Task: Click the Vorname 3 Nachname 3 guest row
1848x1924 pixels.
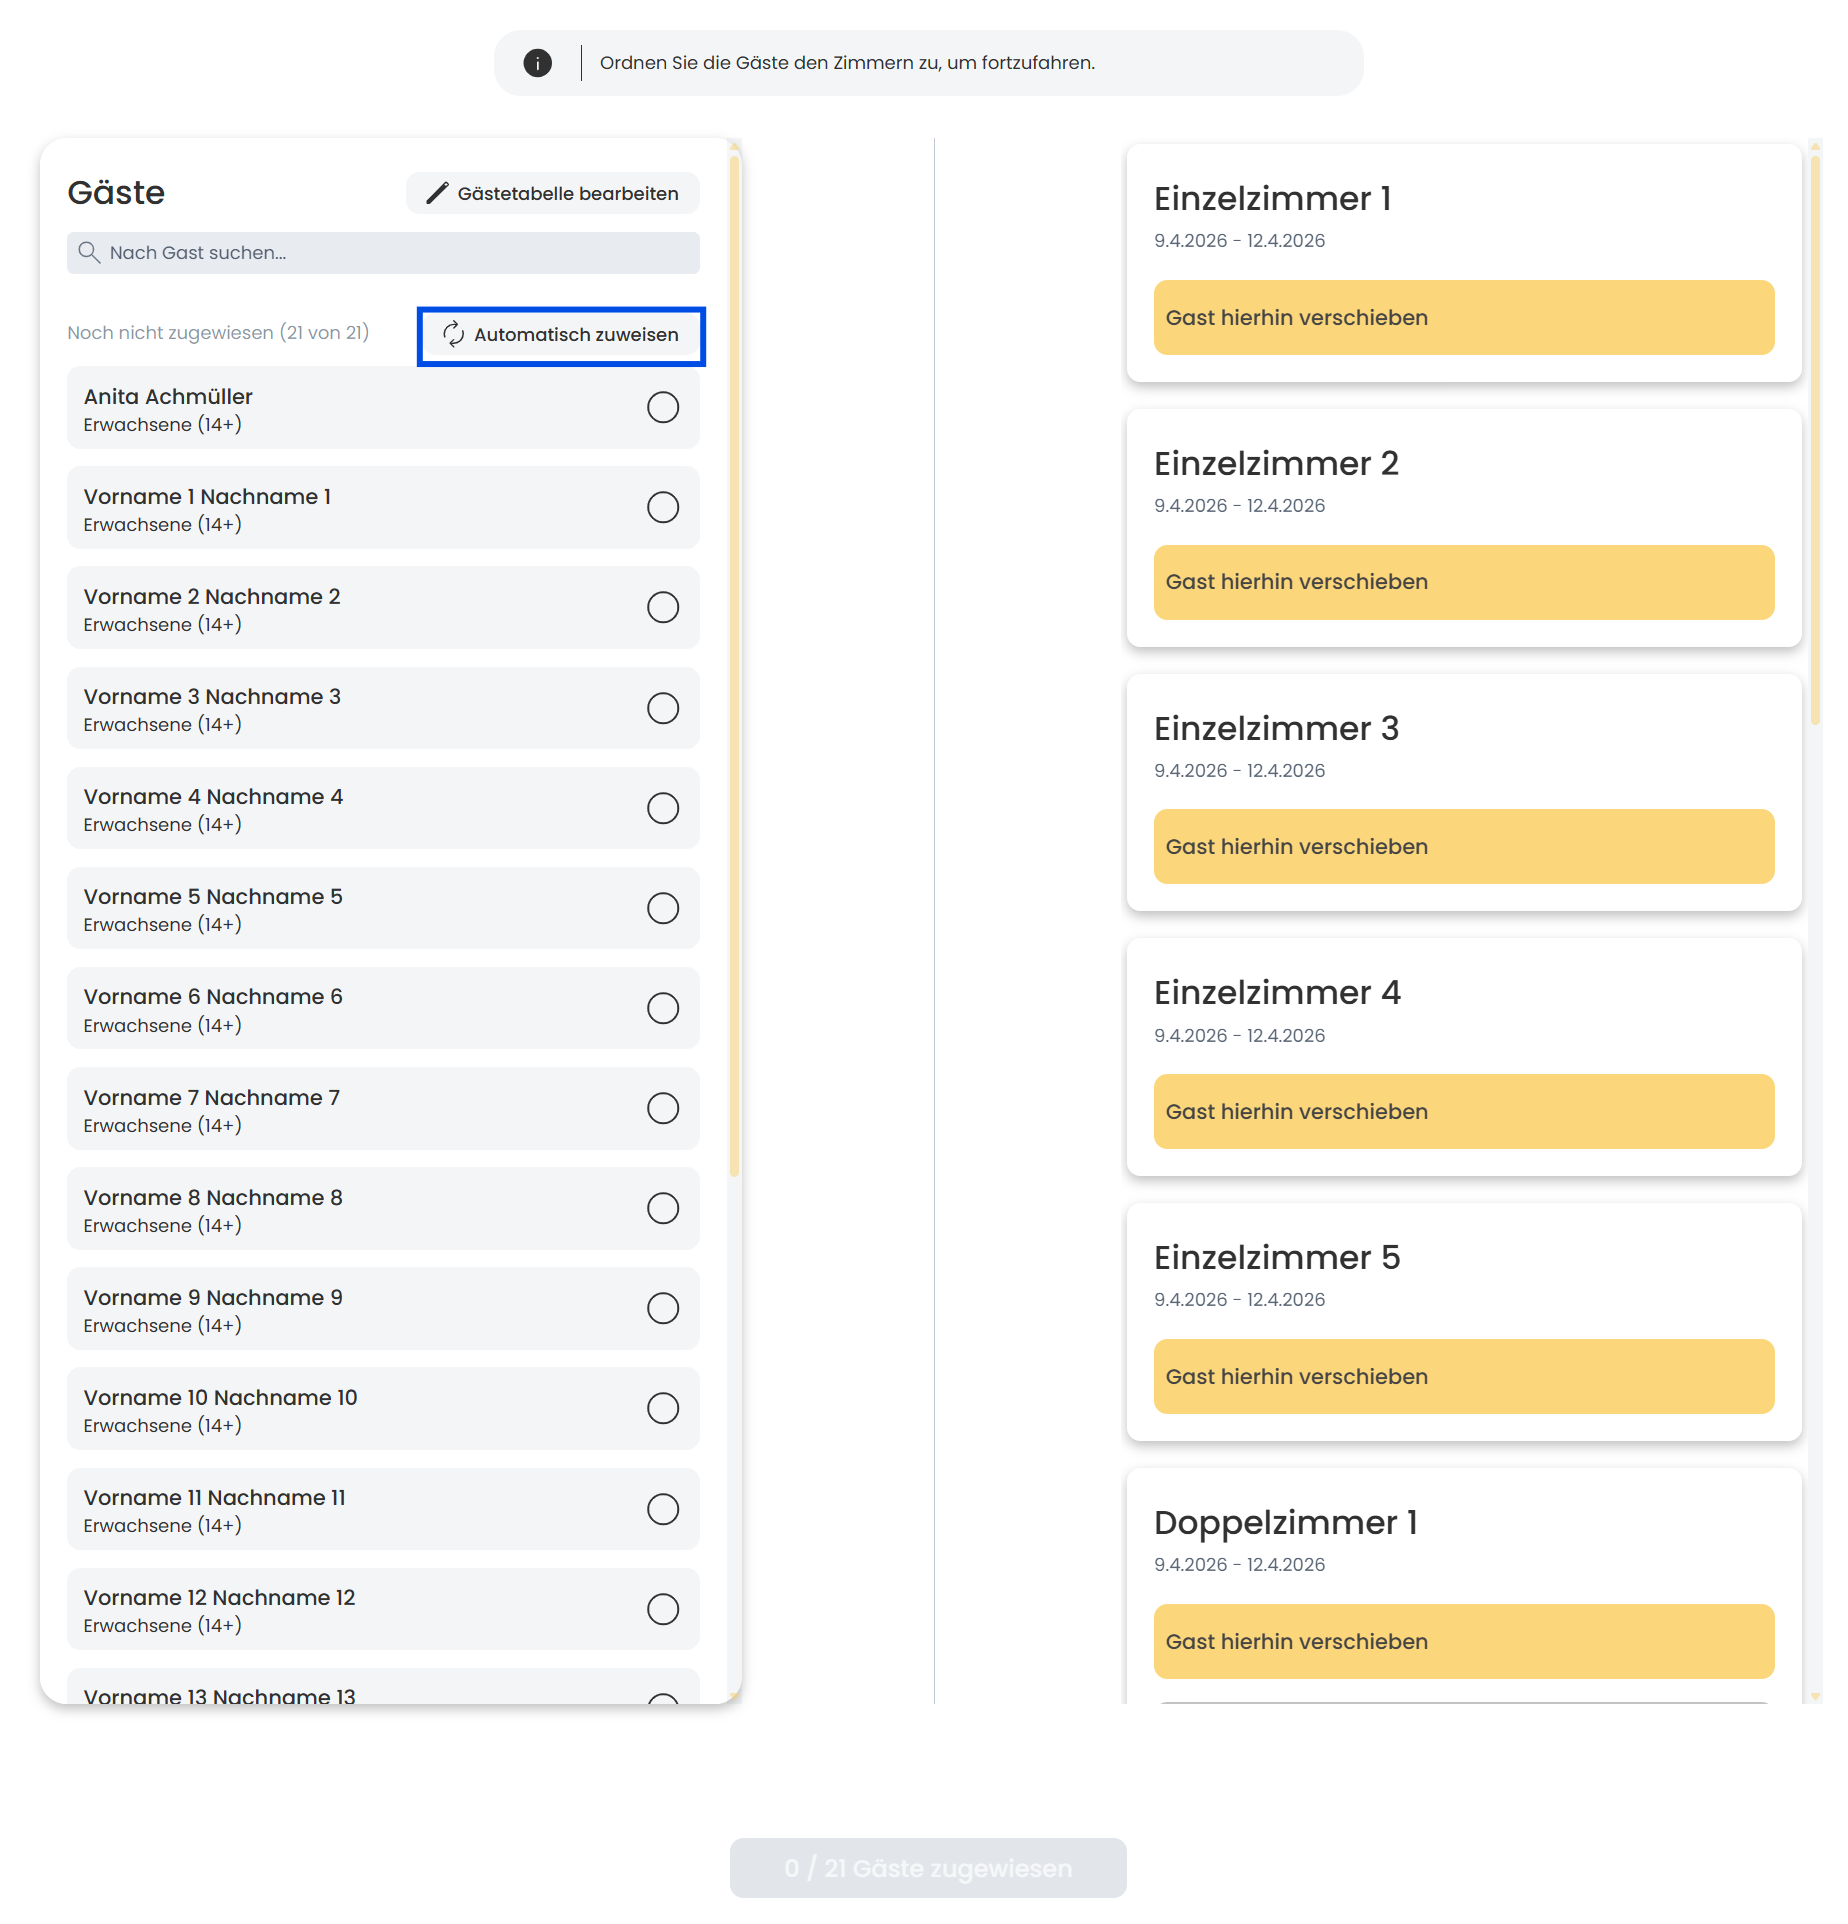Action: [350, 709]
